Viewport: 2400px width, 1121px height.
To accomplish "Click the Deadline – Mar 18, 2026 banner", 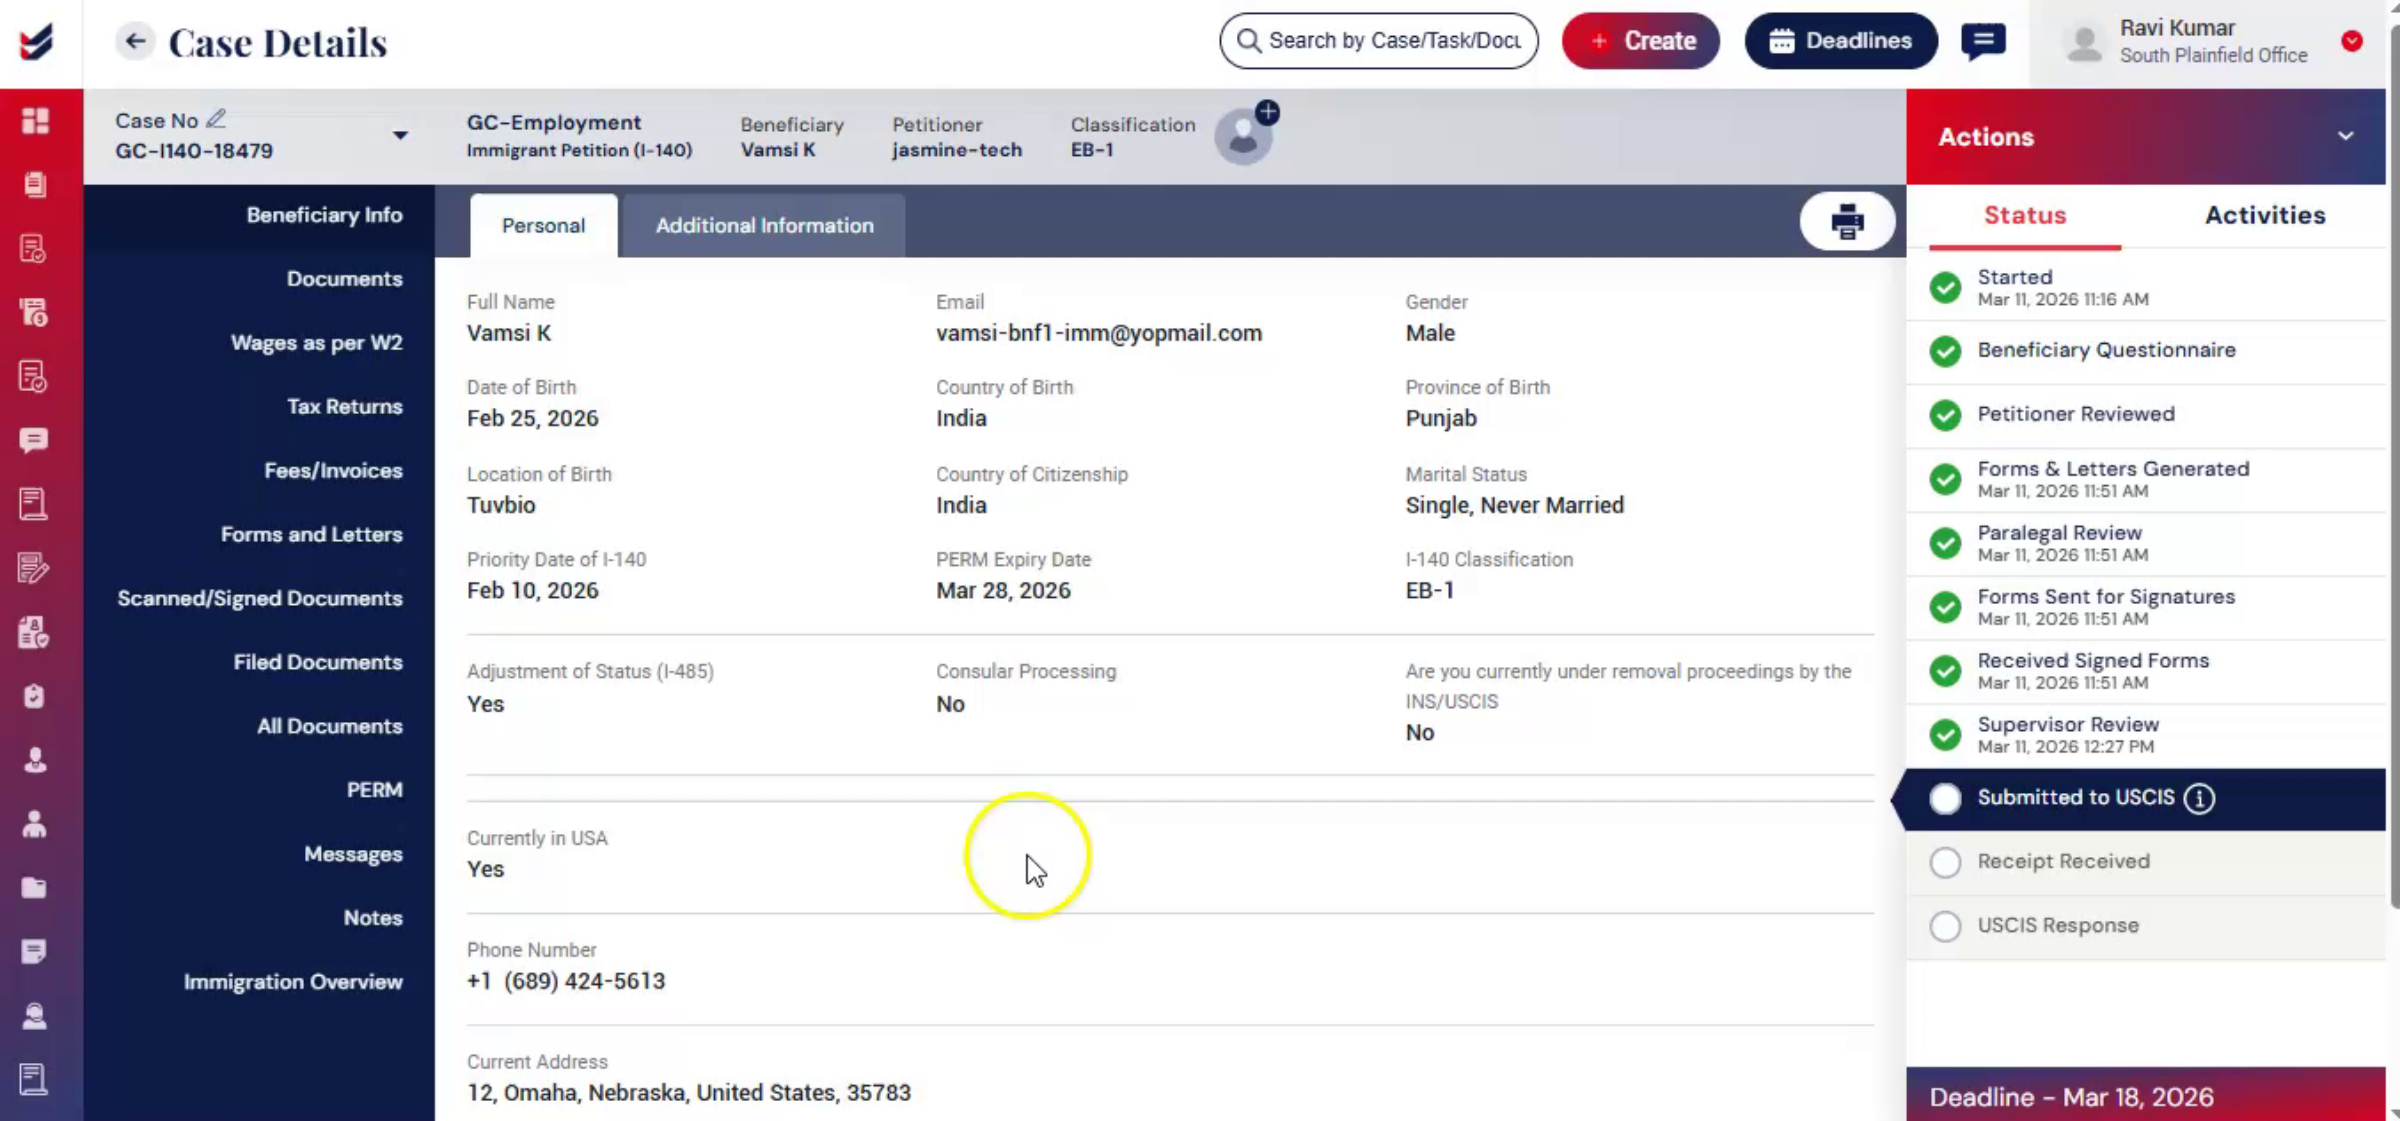I will pyautogui.click(x=2145, y=1096).
